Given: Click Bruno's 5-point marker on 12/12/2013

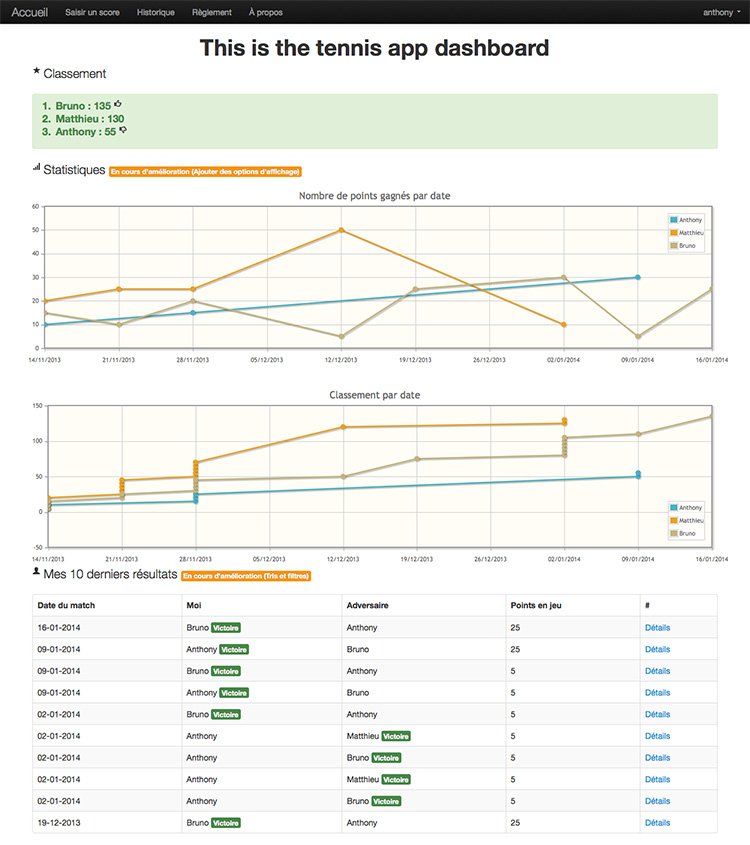Looking at the screenshot, I should [x=341, y=337].
